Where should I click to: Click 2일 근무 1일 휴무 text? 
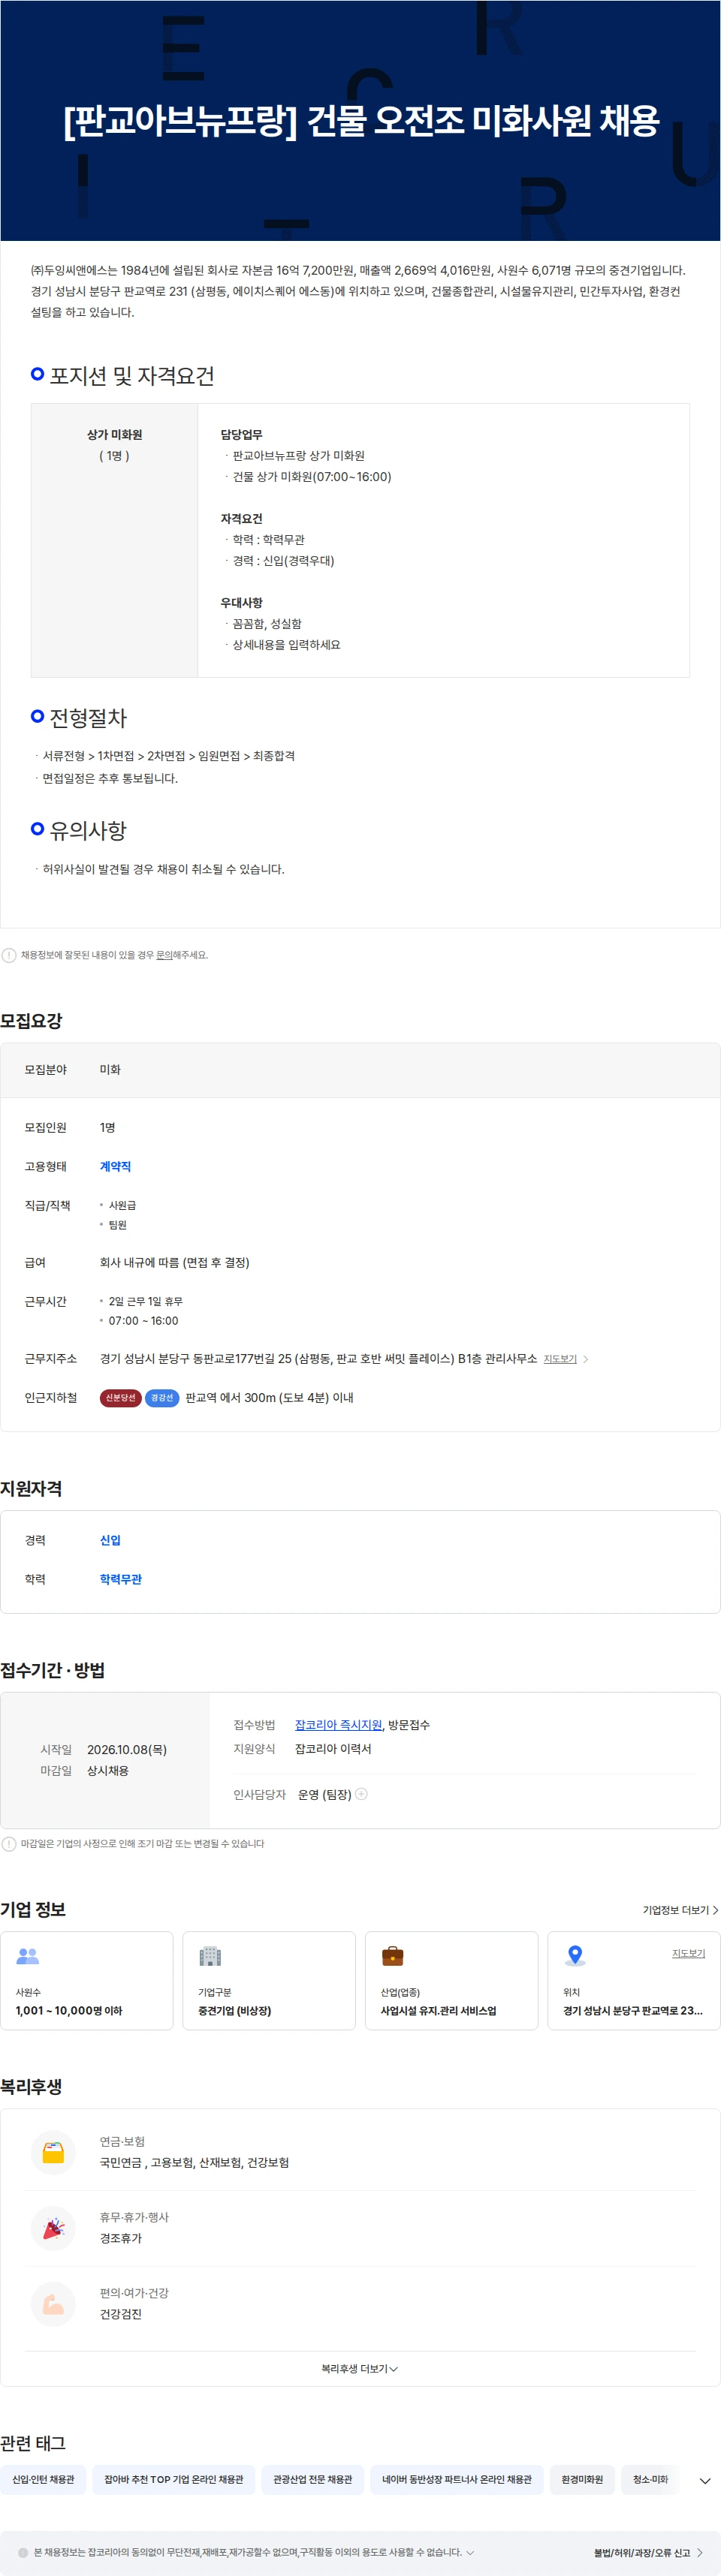(x=146, y=1302)
